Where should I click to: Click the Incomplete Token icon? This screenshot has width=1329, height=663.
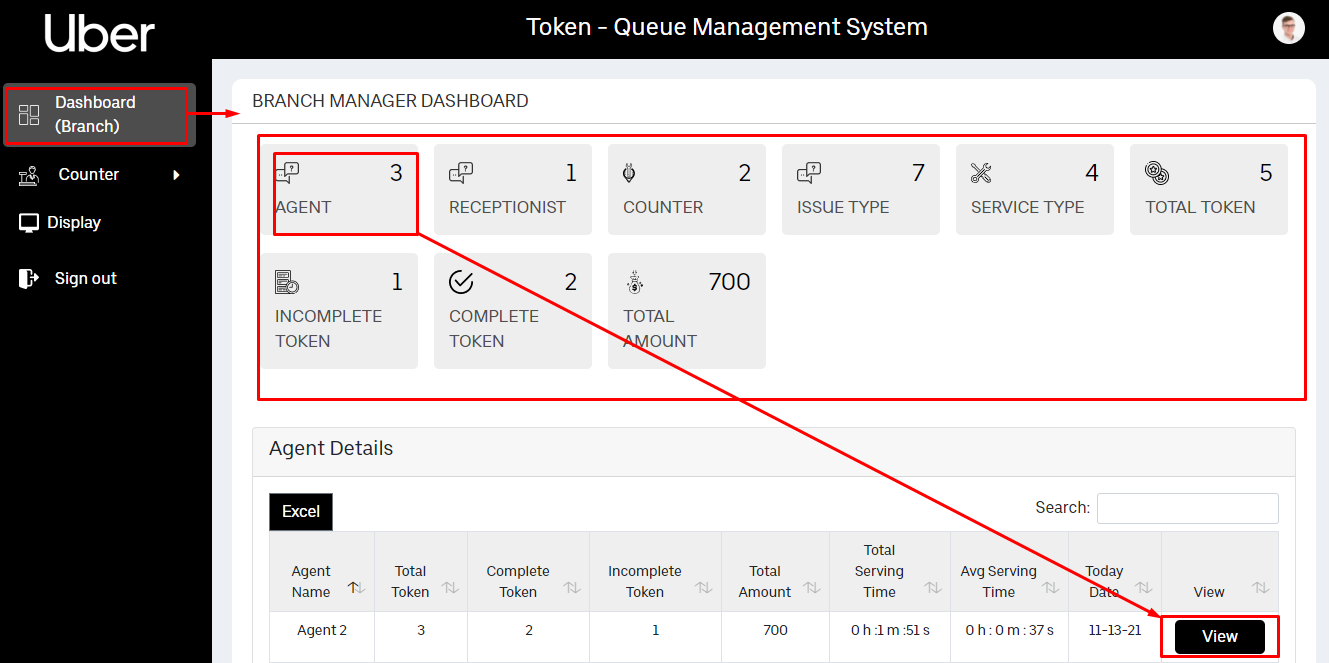click(x=287, y=282)
